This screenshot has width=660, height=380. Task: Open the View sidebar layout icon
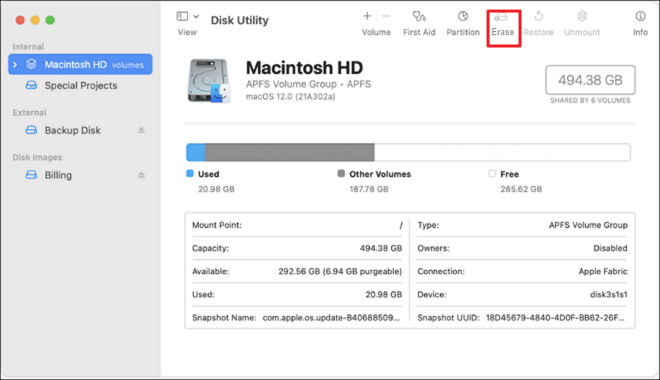coord(182,16)
